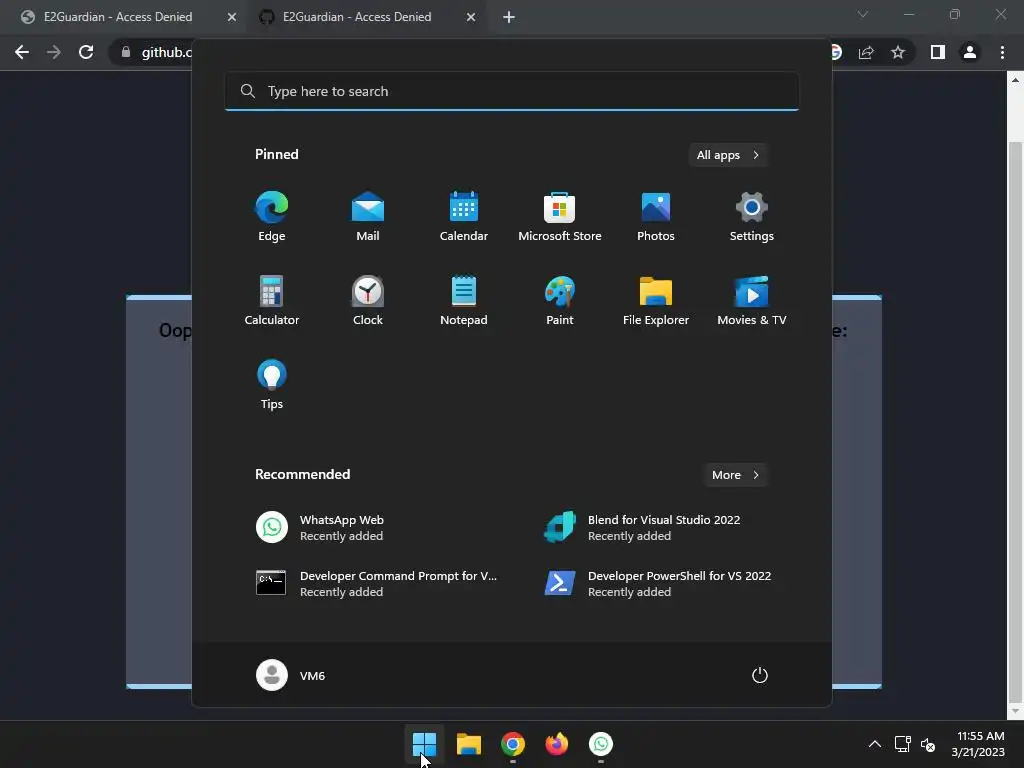
Task: Open Chrome three-dot menu
Action: 1002,52
